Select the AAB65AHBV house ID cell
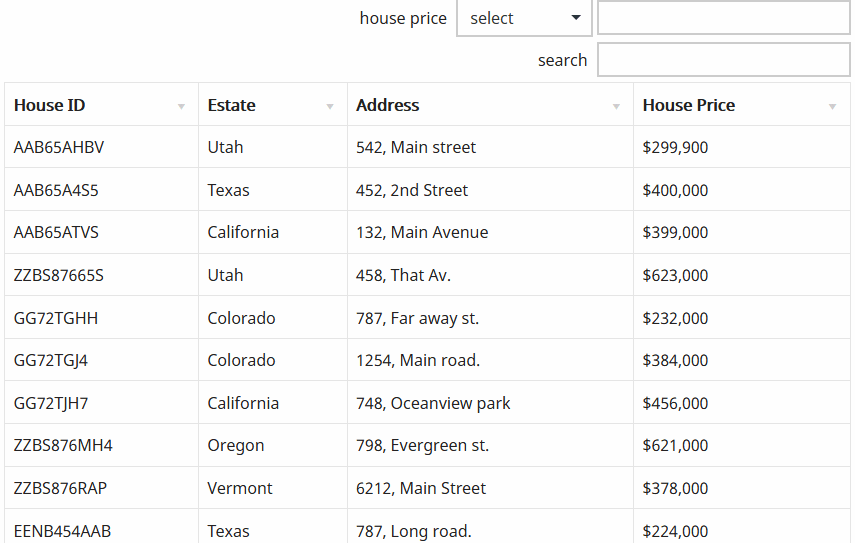This screenshot has height=543, width=855. tap(101, 147)
